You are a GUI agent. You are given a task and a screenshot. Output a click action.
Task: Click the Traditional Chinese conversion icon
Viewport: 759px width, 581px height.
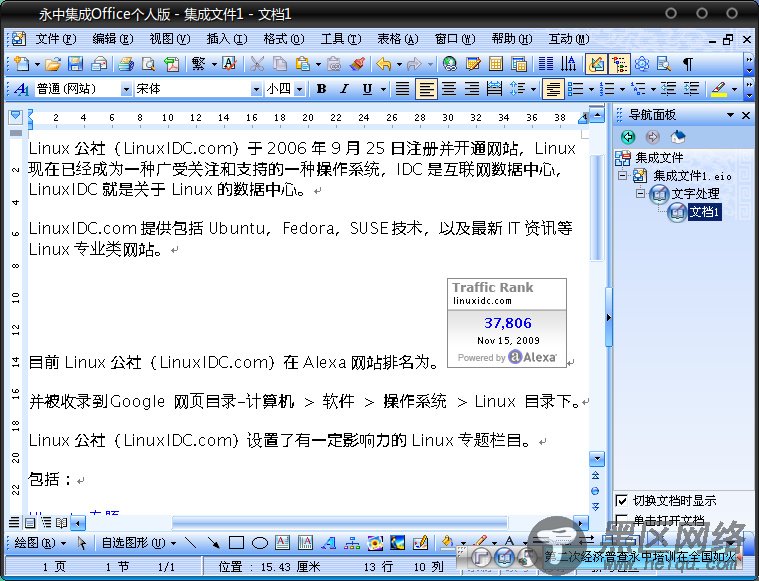pos(198,64)
